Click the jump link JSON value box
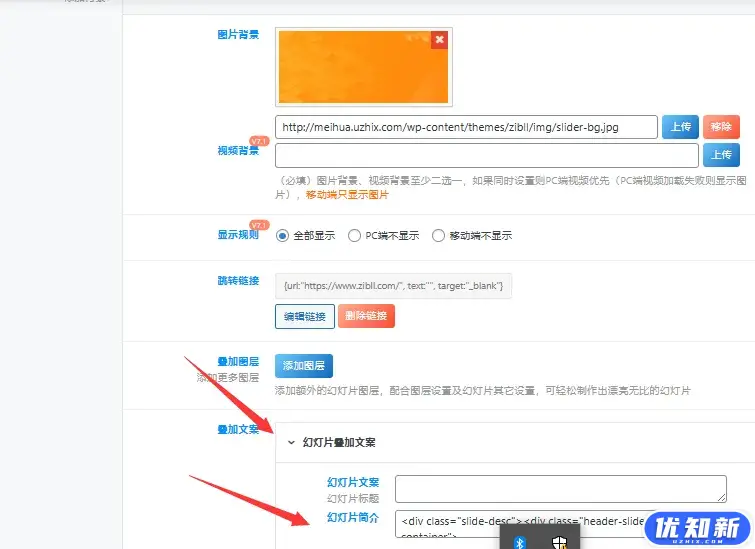The height and width of the screenshot is (549, 755). (394, 286)
